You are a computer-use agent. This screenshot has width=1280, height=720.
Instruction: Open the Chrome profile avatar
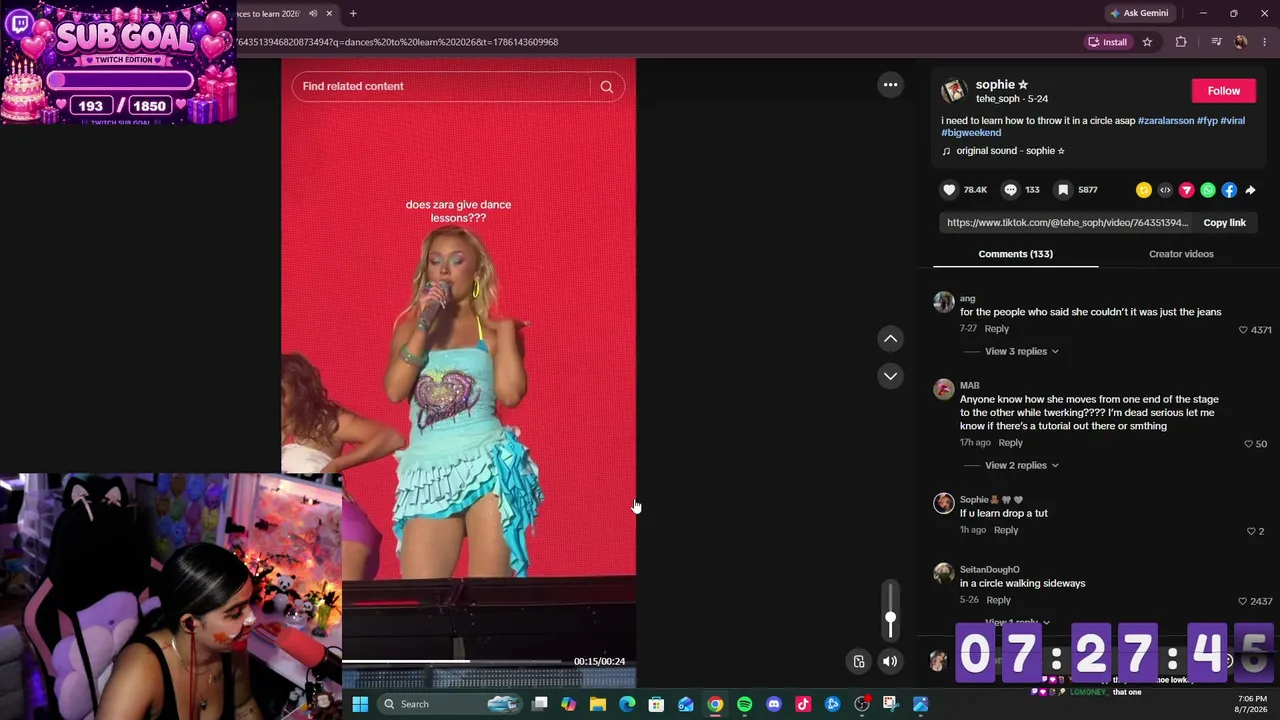tap(1241, 42)
